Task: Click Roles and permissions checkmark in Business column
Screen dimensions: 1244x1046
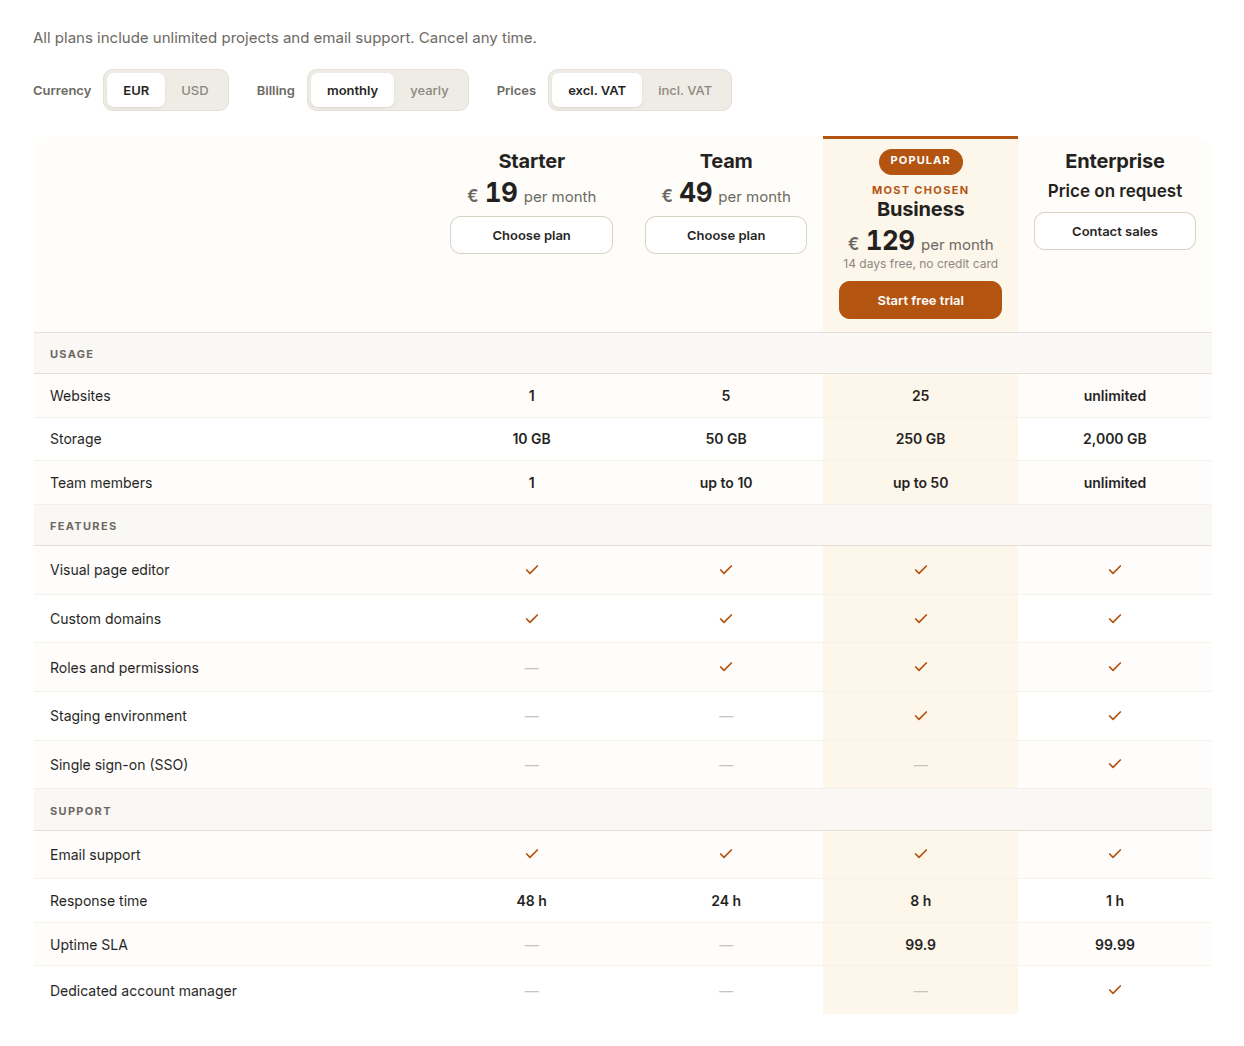Action: [921, 667]
